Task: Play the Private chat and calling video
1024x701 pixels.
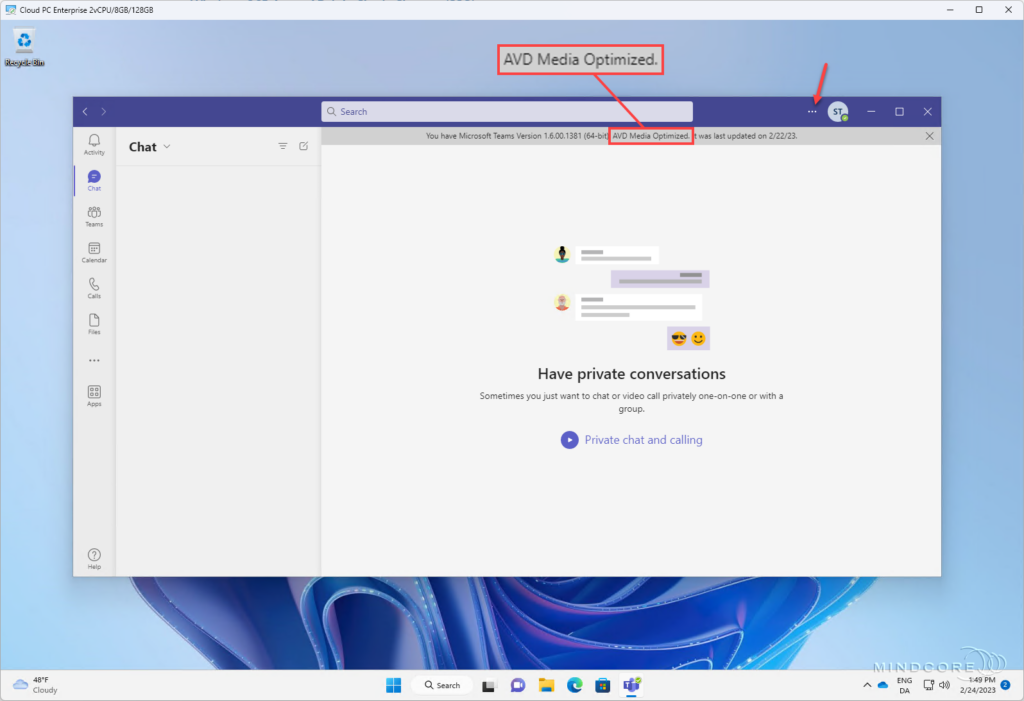Action: pos(569,440)
